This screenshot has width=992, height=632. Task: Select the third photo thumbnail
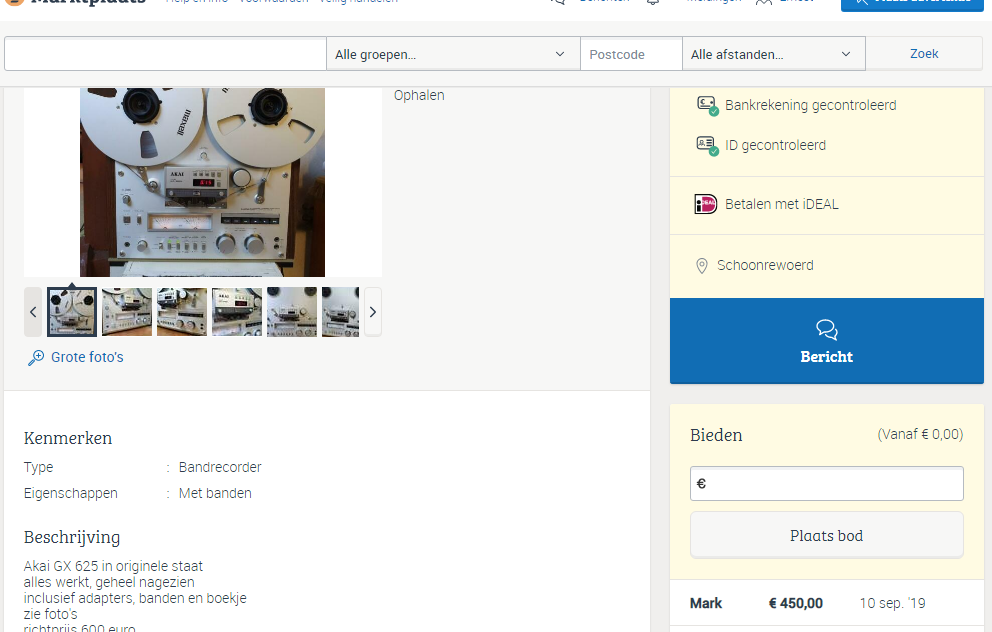182,312
